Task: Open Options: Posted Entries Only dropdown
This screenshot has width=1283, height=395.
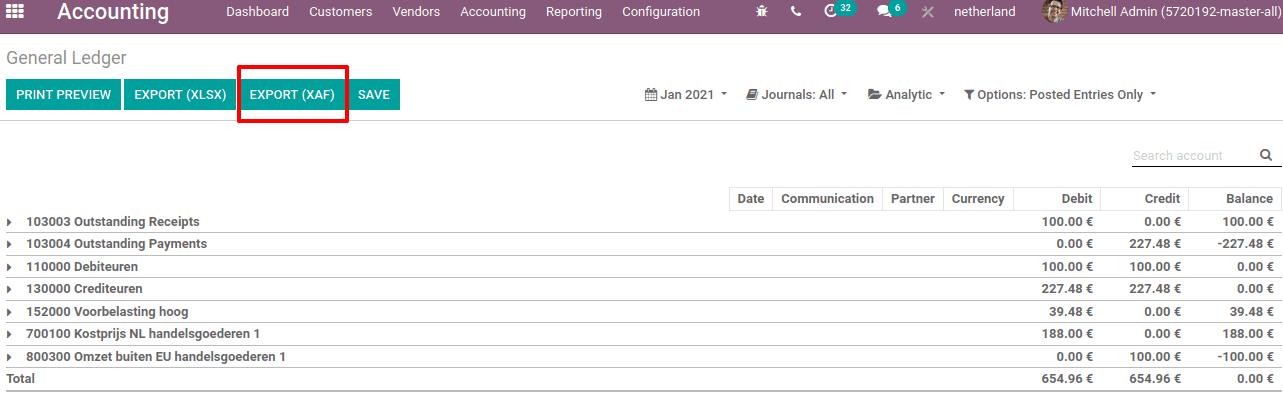Action: [x=1060, y=95]
